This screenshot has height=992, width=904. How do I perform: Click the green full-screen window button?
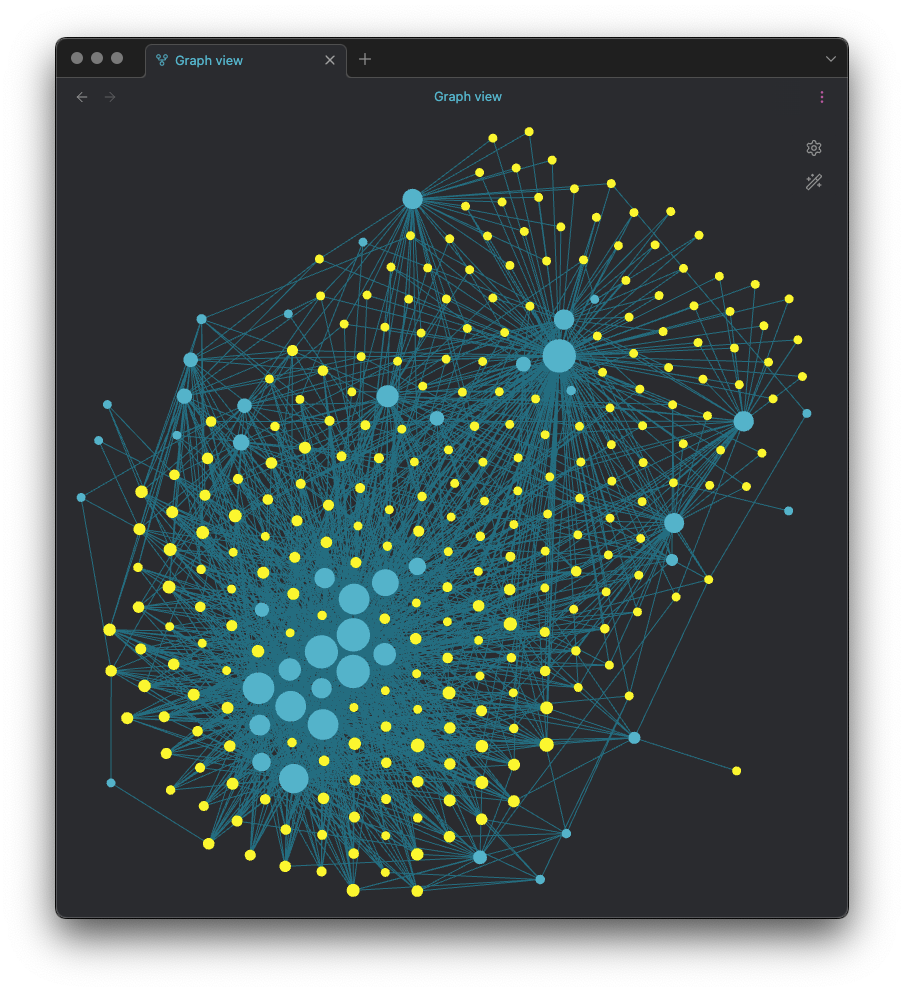click(117, 57)
